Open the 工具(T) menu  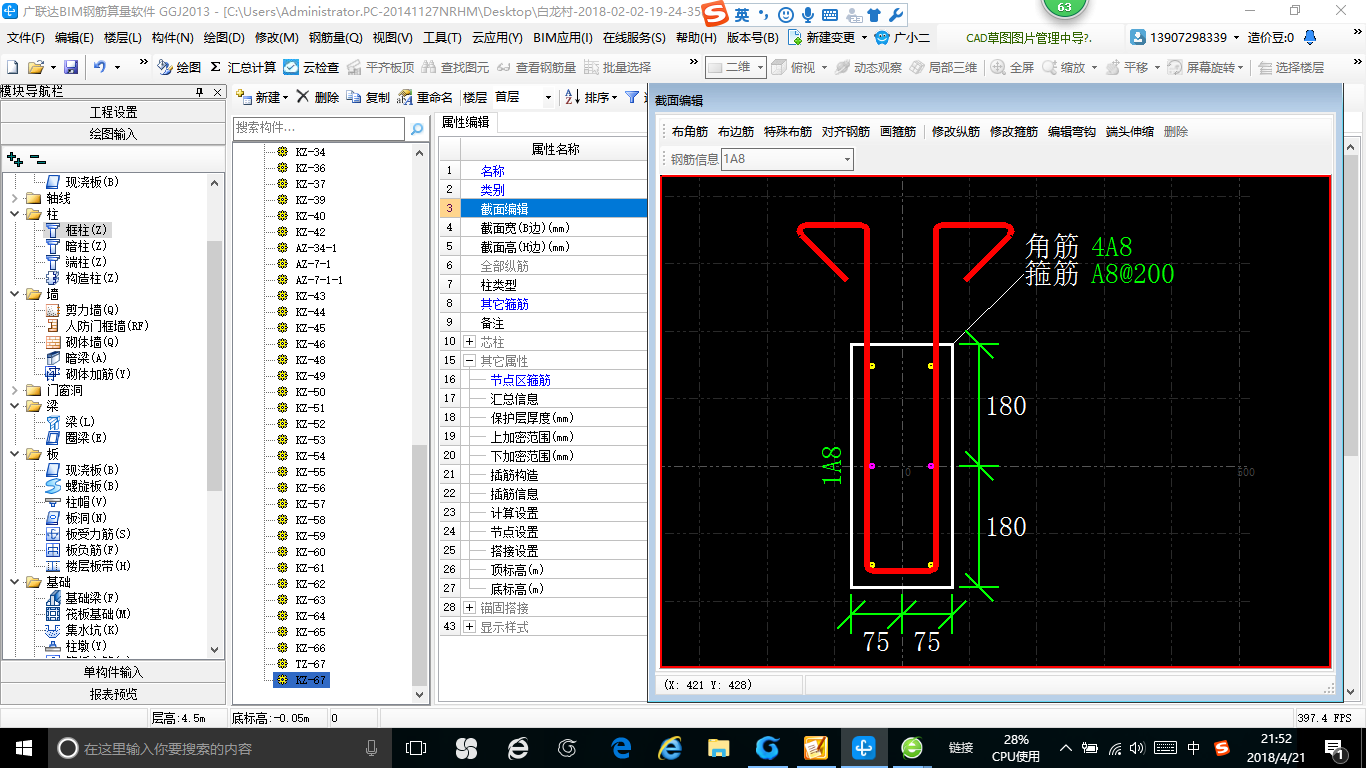[442, 38]
